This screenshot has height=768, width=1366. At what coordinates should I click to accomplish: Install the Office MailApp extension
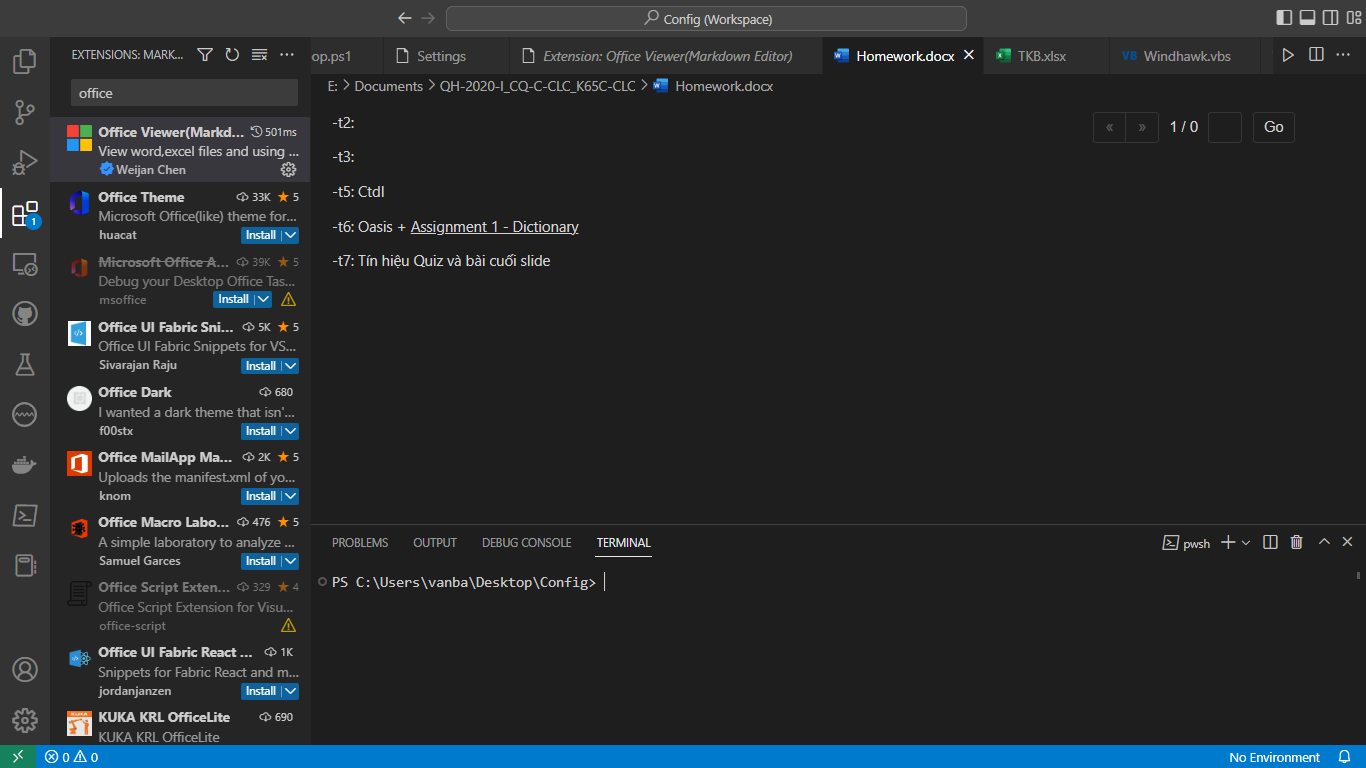point(260,495)
